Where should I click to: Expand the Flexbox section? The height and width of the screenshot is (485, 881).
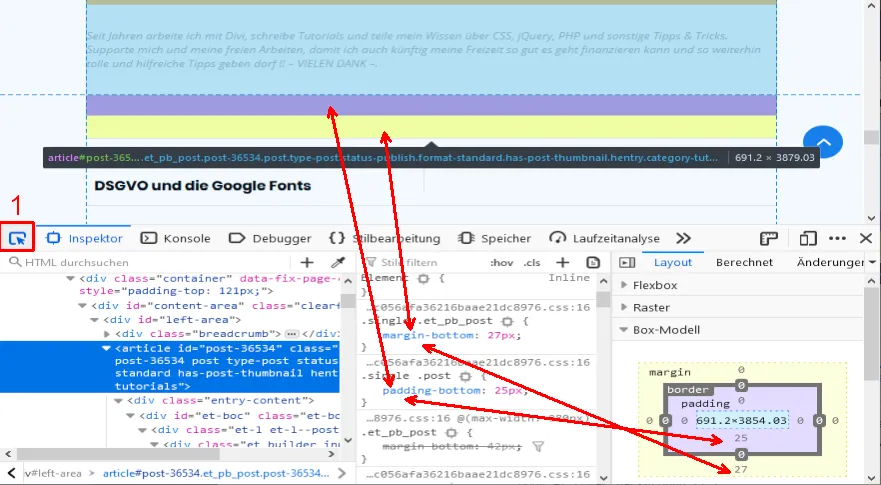(624, 285)
